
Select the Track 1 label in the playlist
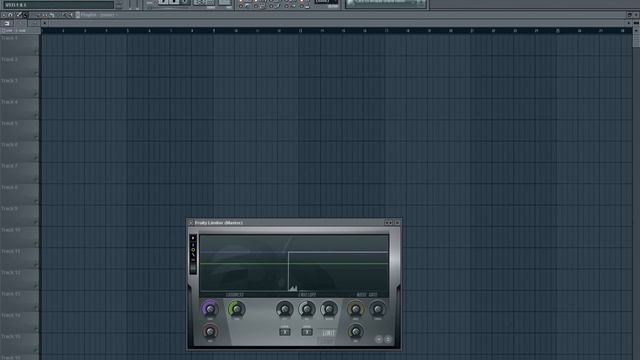(9, 38)
